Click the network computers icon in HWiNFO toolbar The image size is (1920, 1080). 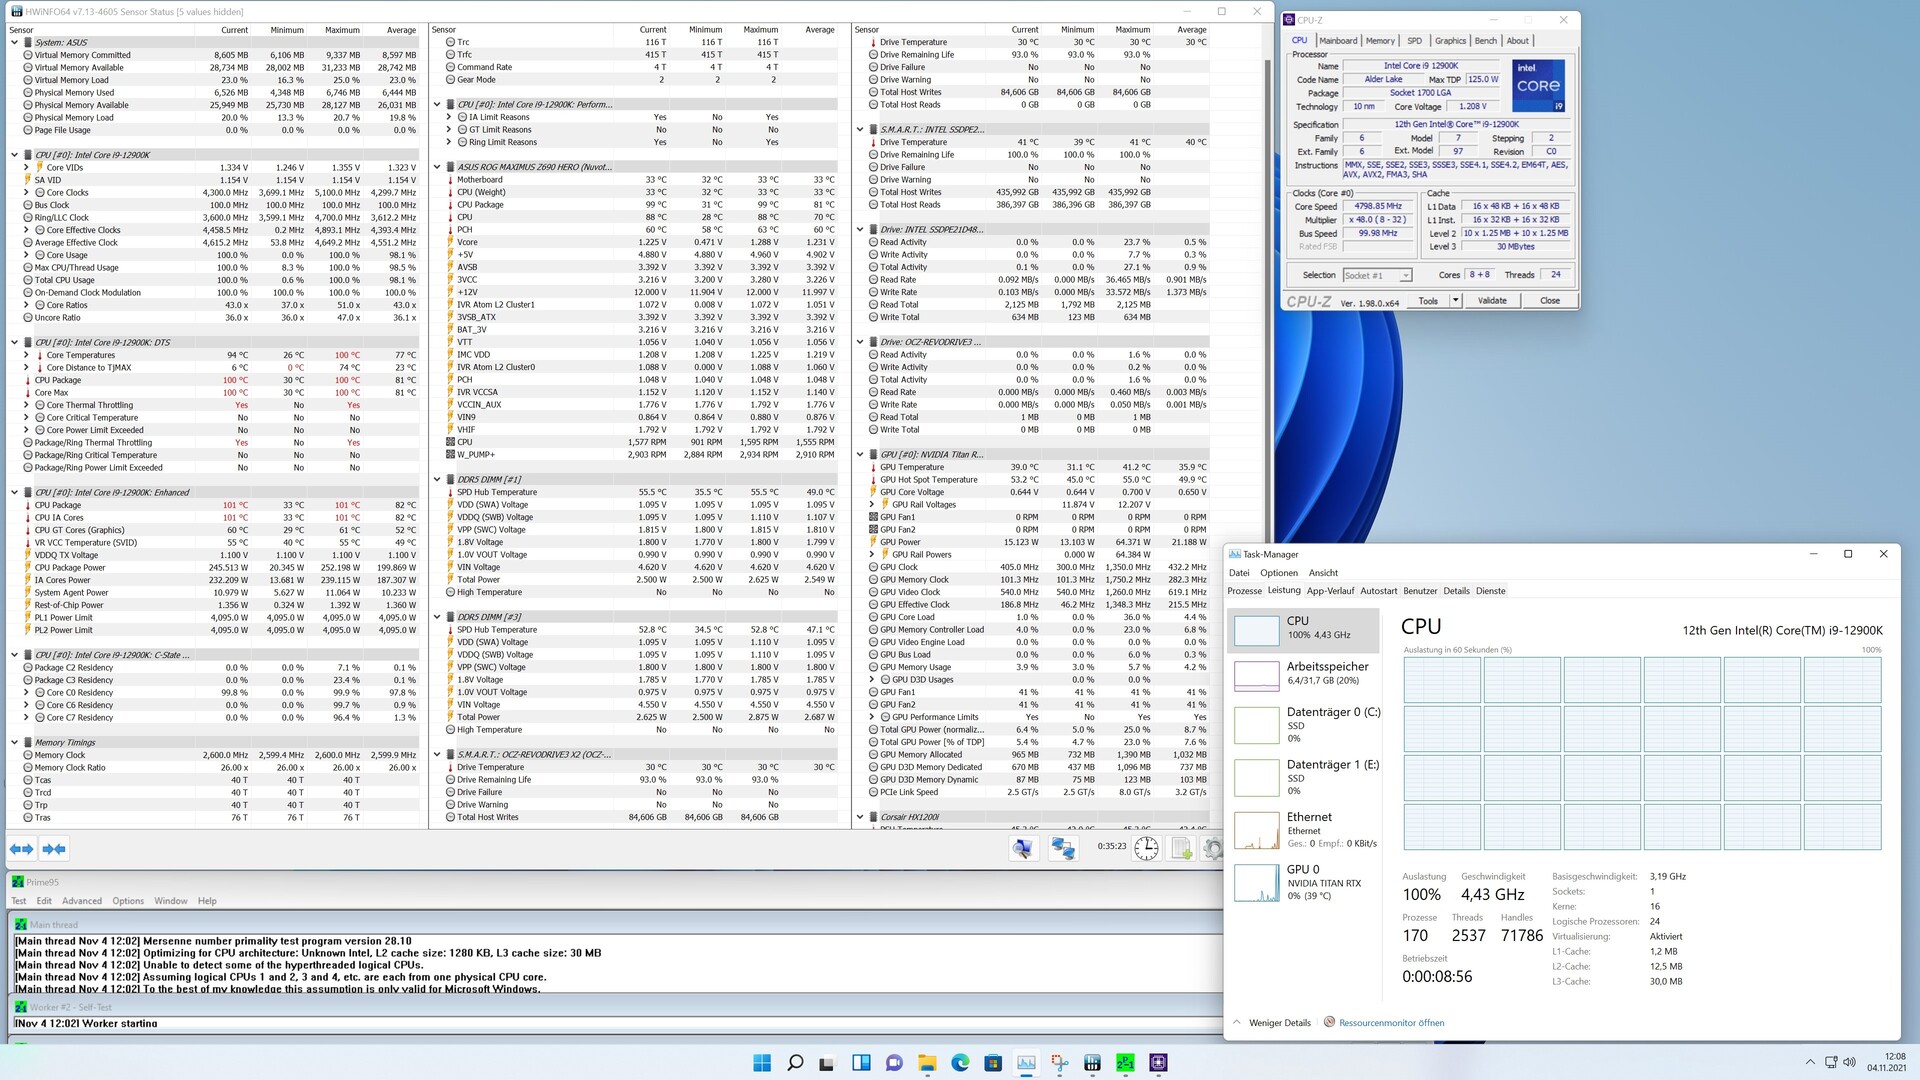1062,849
